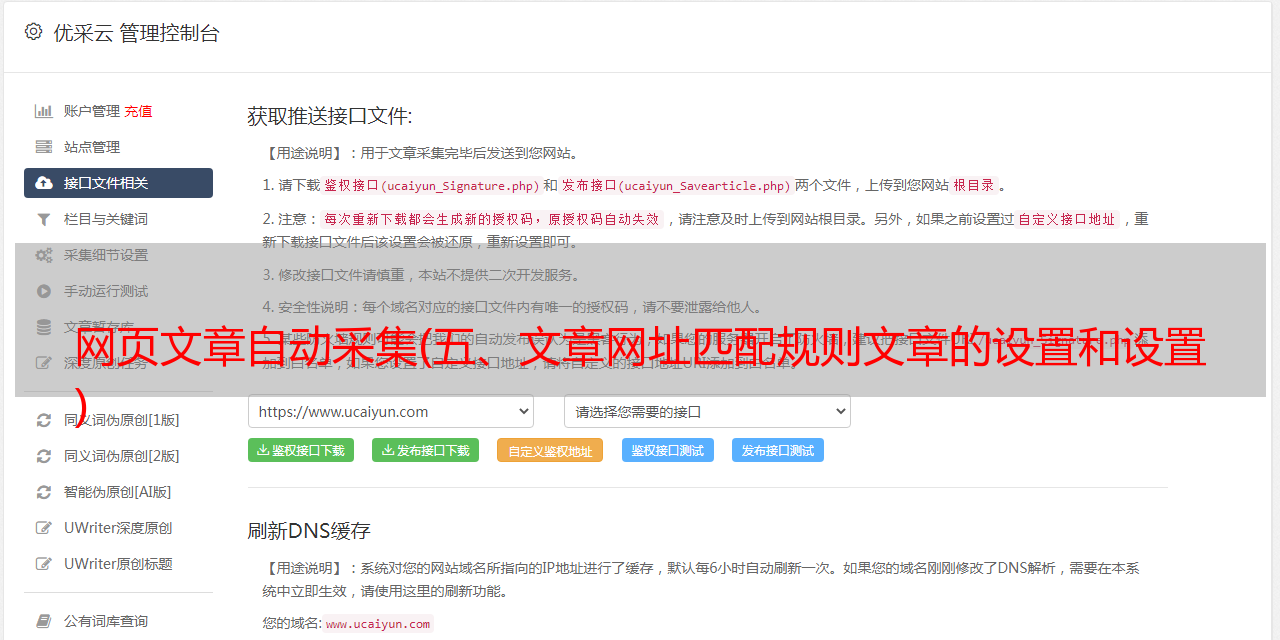Click the 刷新DNS缓存 heading

tap(309, 530)
